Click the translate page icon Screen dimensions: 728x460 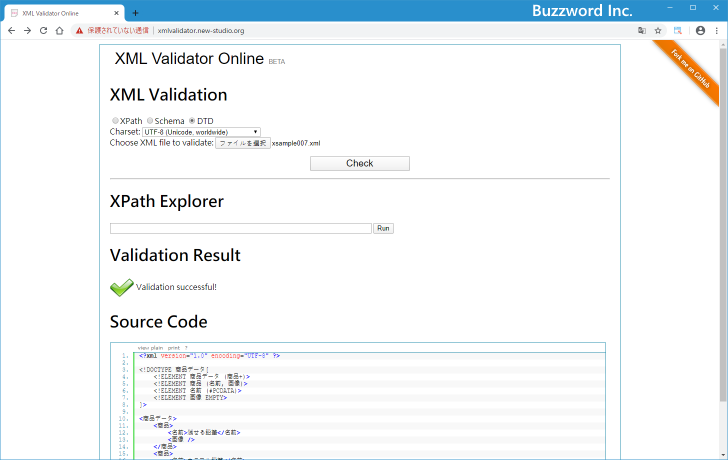coord(641,31)
